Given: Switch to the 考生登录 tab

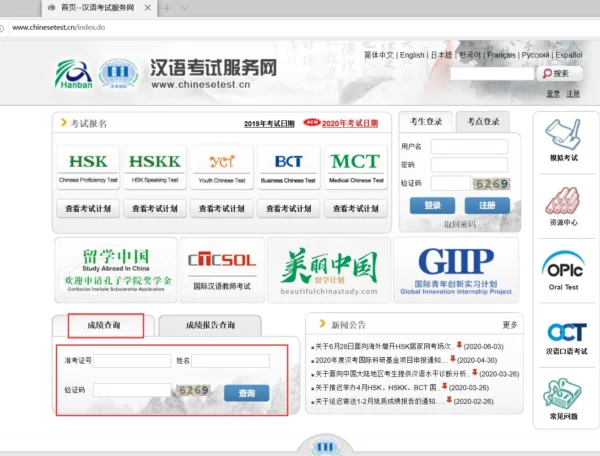Looking at the screenshot, I should (426, 122).
